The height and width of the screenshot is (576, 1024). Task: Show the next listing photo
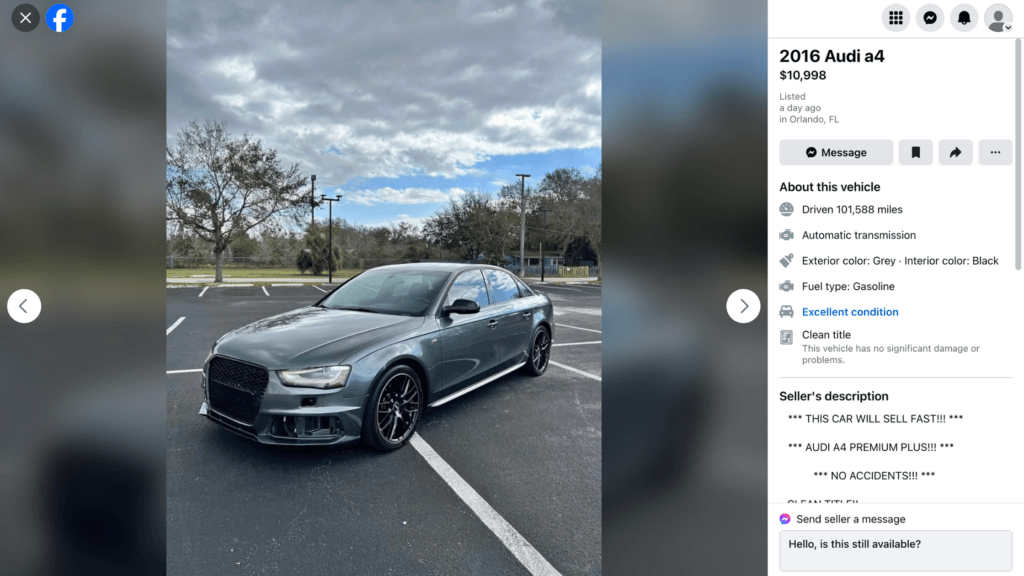[x=743, y=306]
